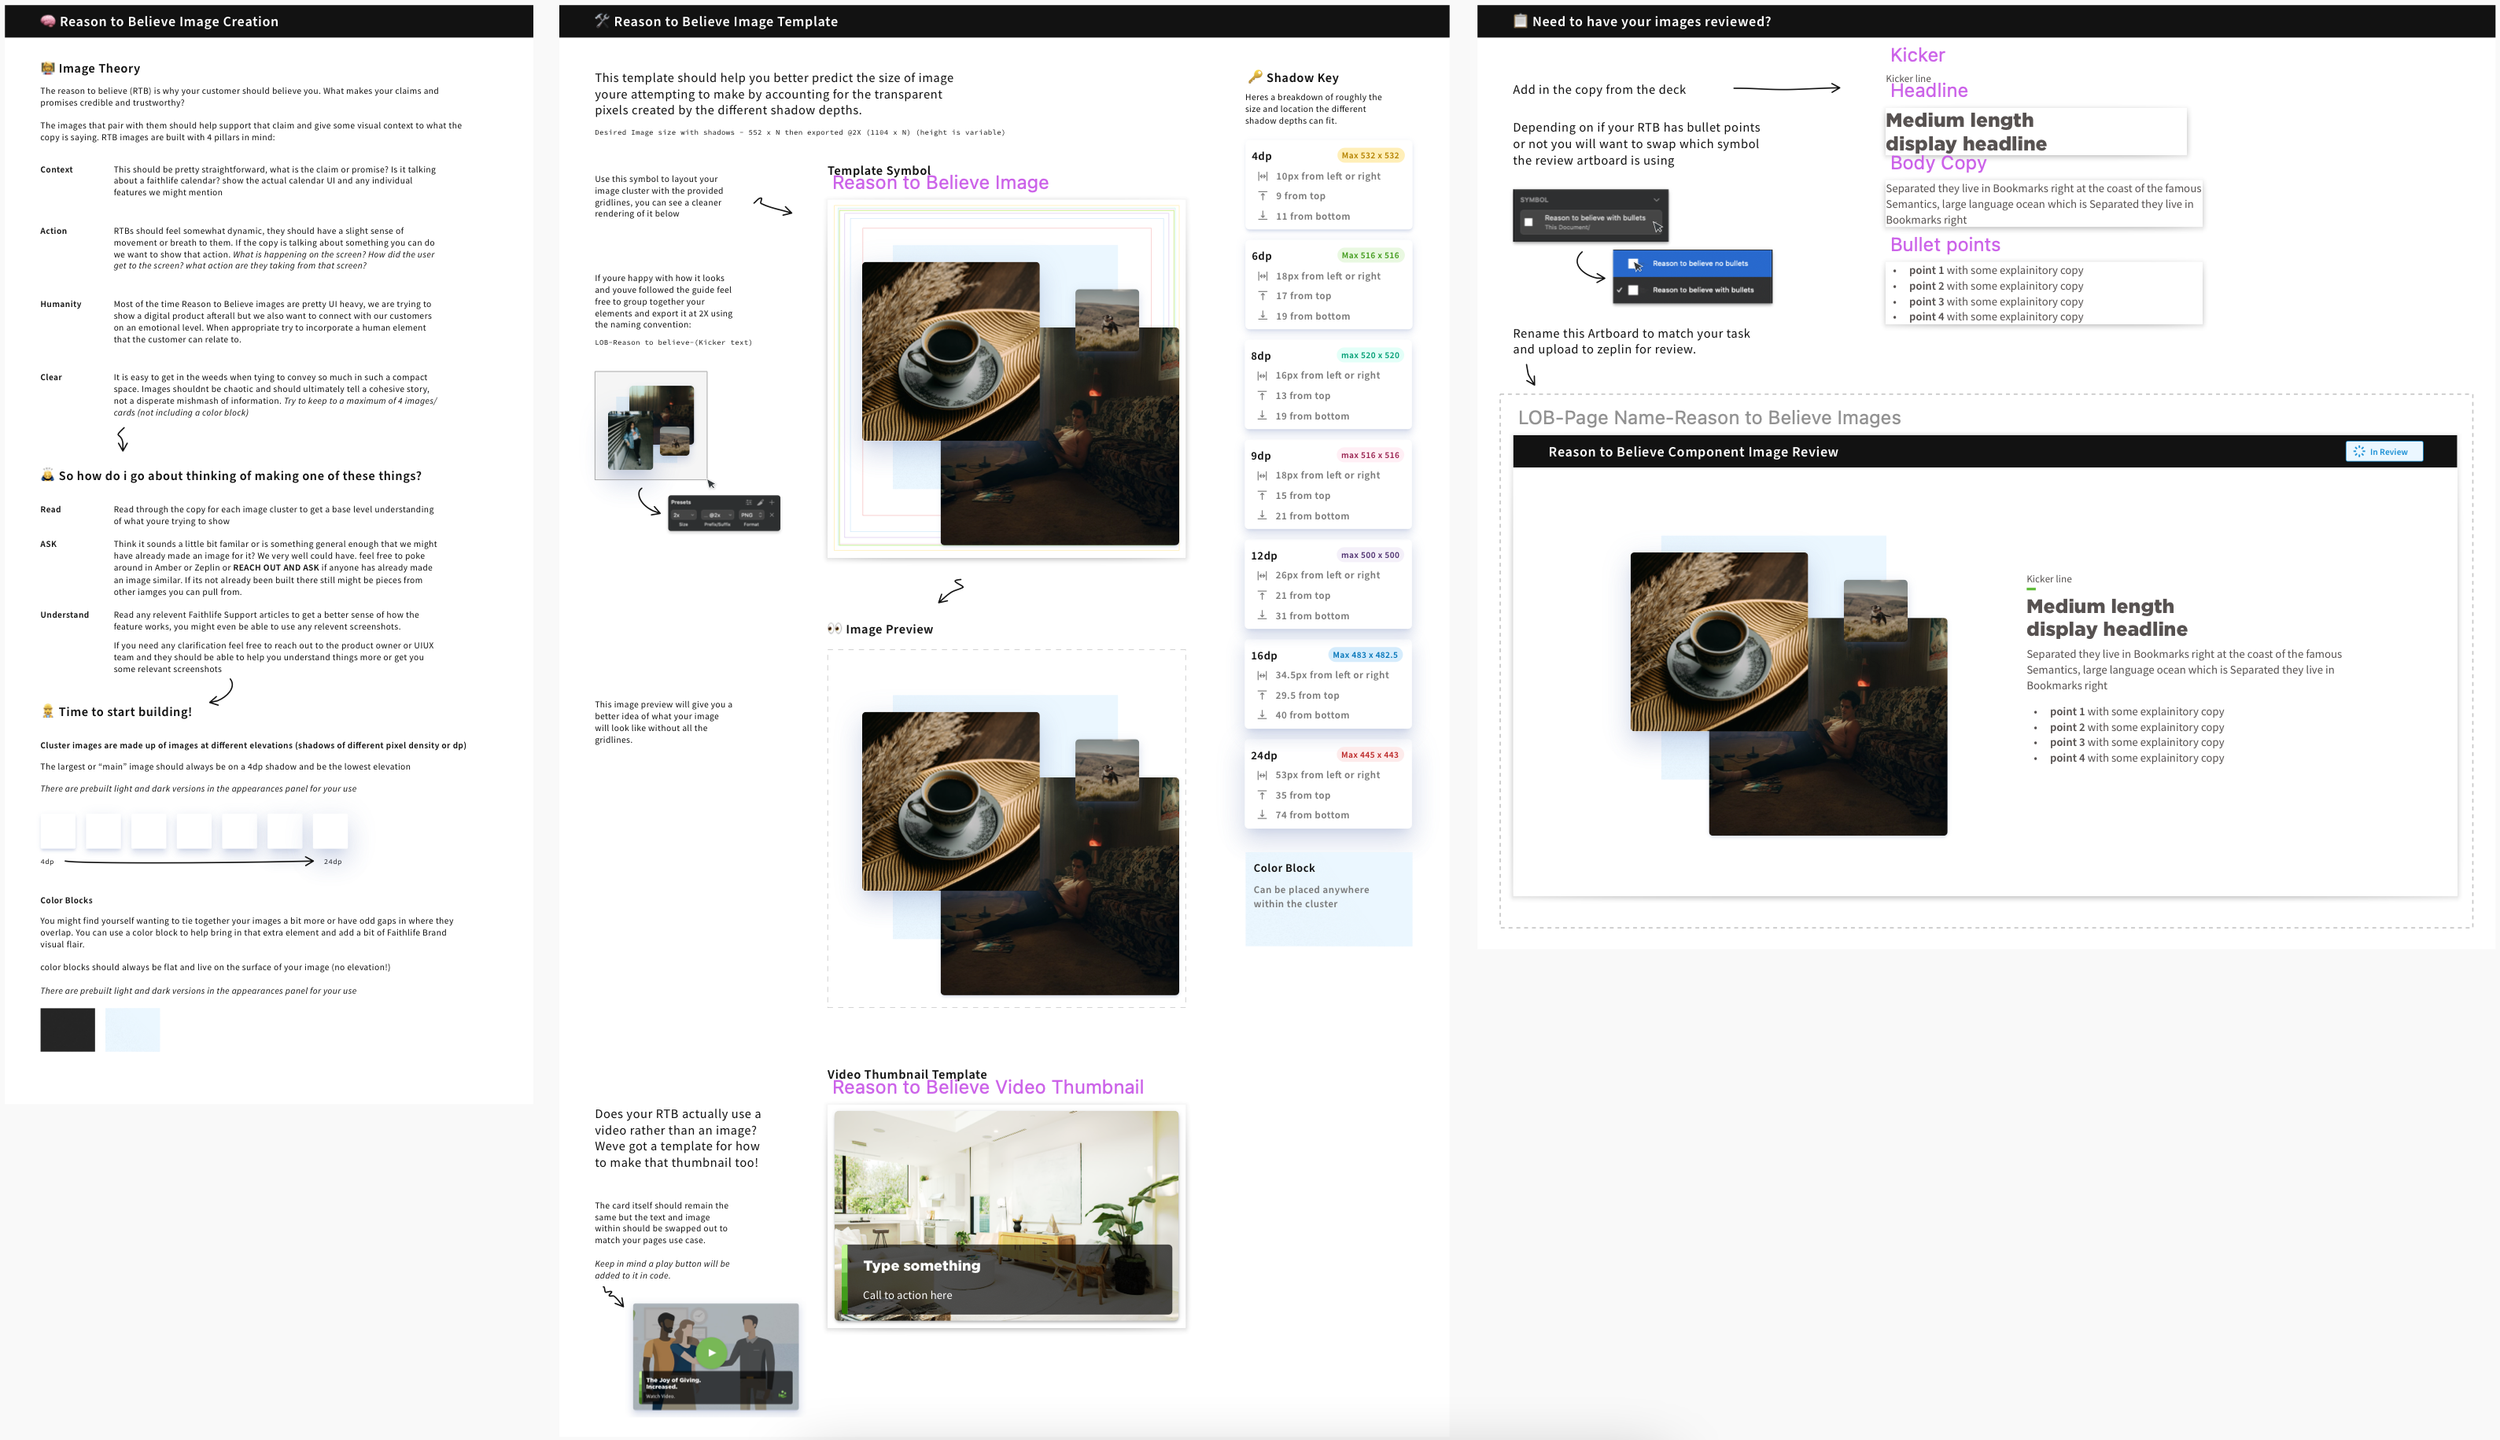Click the plus icon in Presets panel

tap(772, 502)
